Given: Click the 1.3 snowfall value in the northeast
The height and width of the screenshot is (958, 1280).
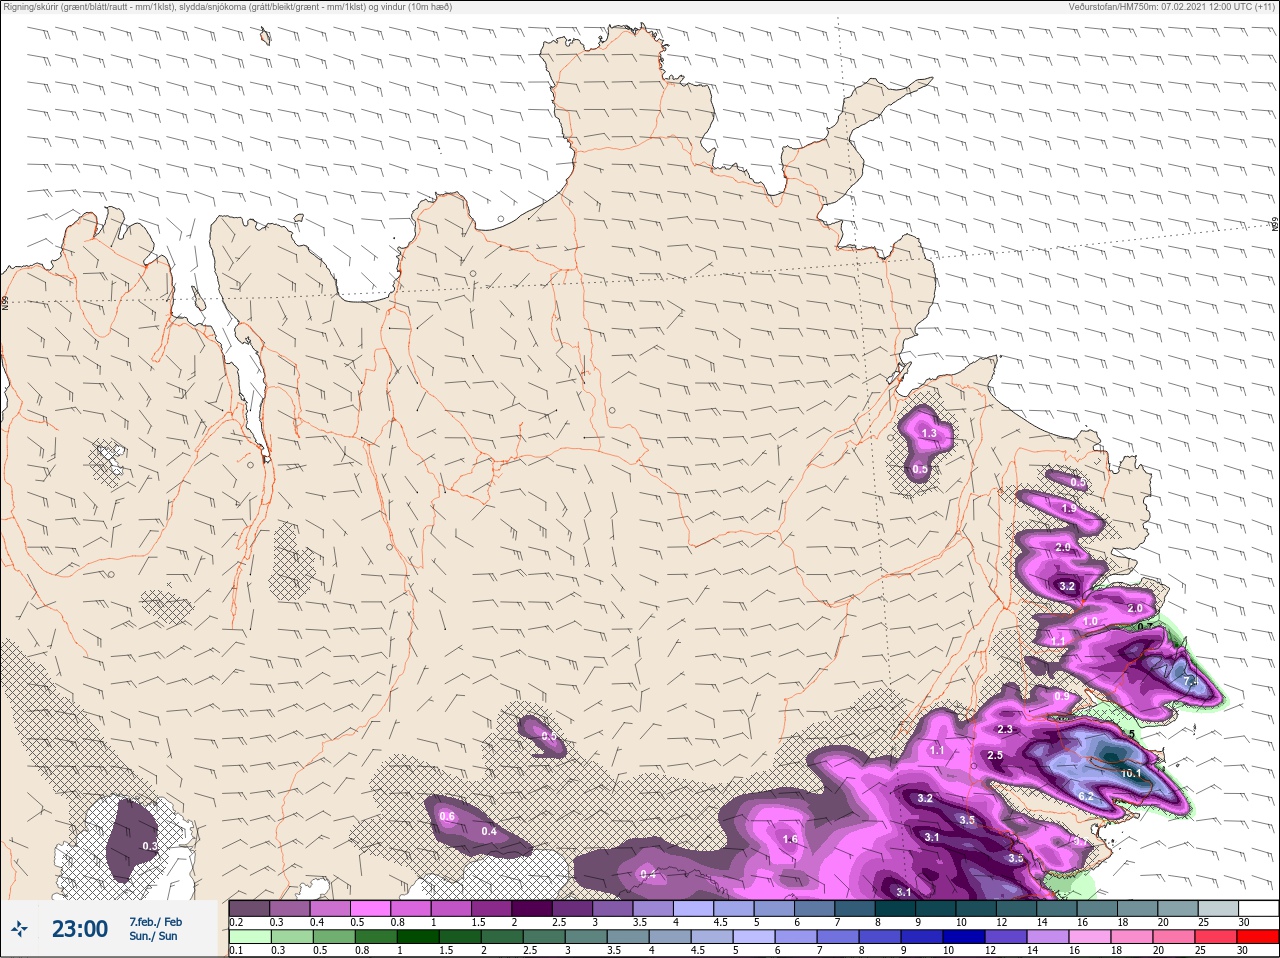Looking at the screenshot, I should pyautogui.click(x=929, y=433).
